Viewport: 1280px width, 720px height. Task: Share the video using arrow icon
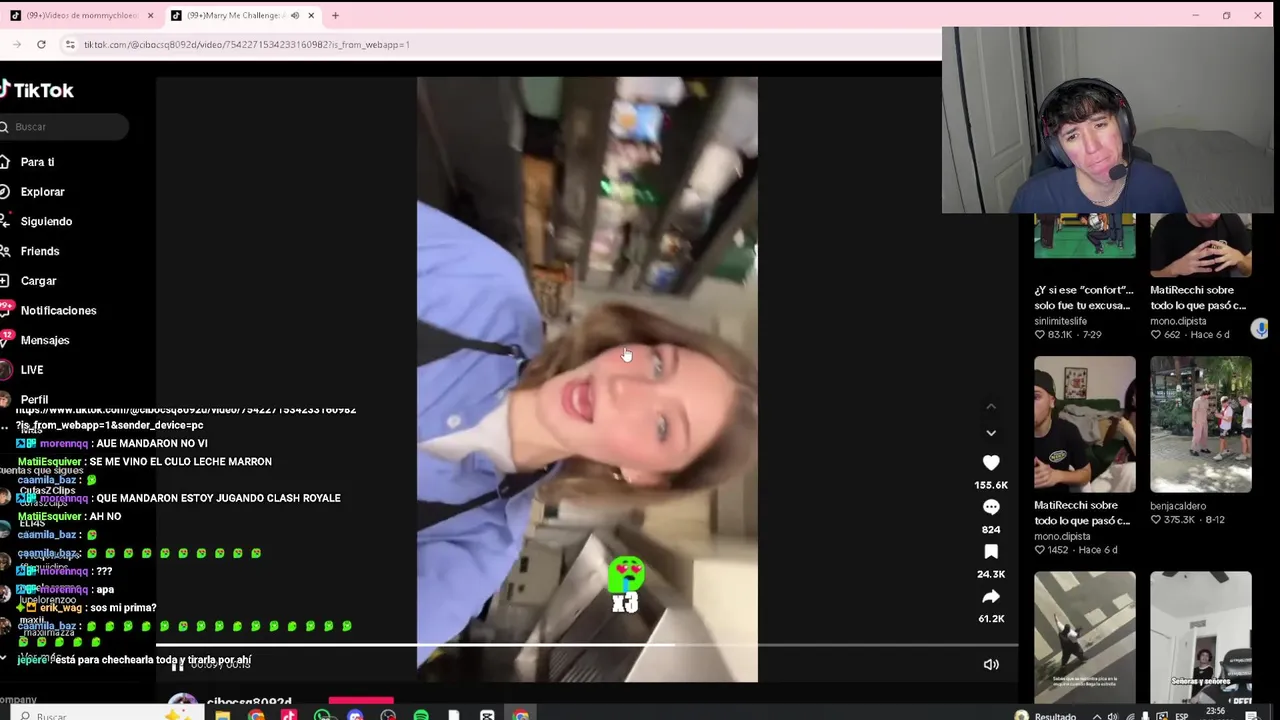pos(991,597)
